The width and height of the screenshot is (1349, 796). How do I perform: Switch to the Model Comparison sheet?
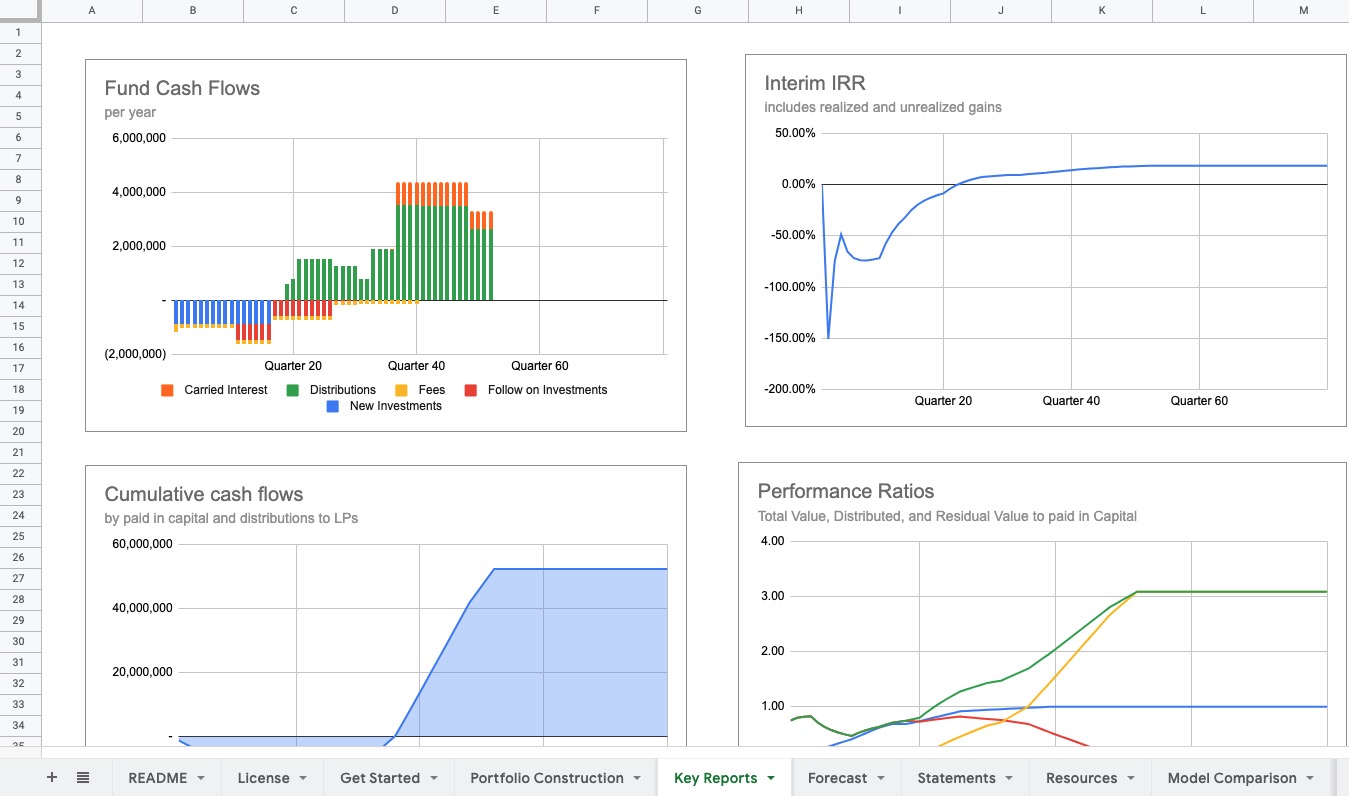click(x=1231, y=777)
